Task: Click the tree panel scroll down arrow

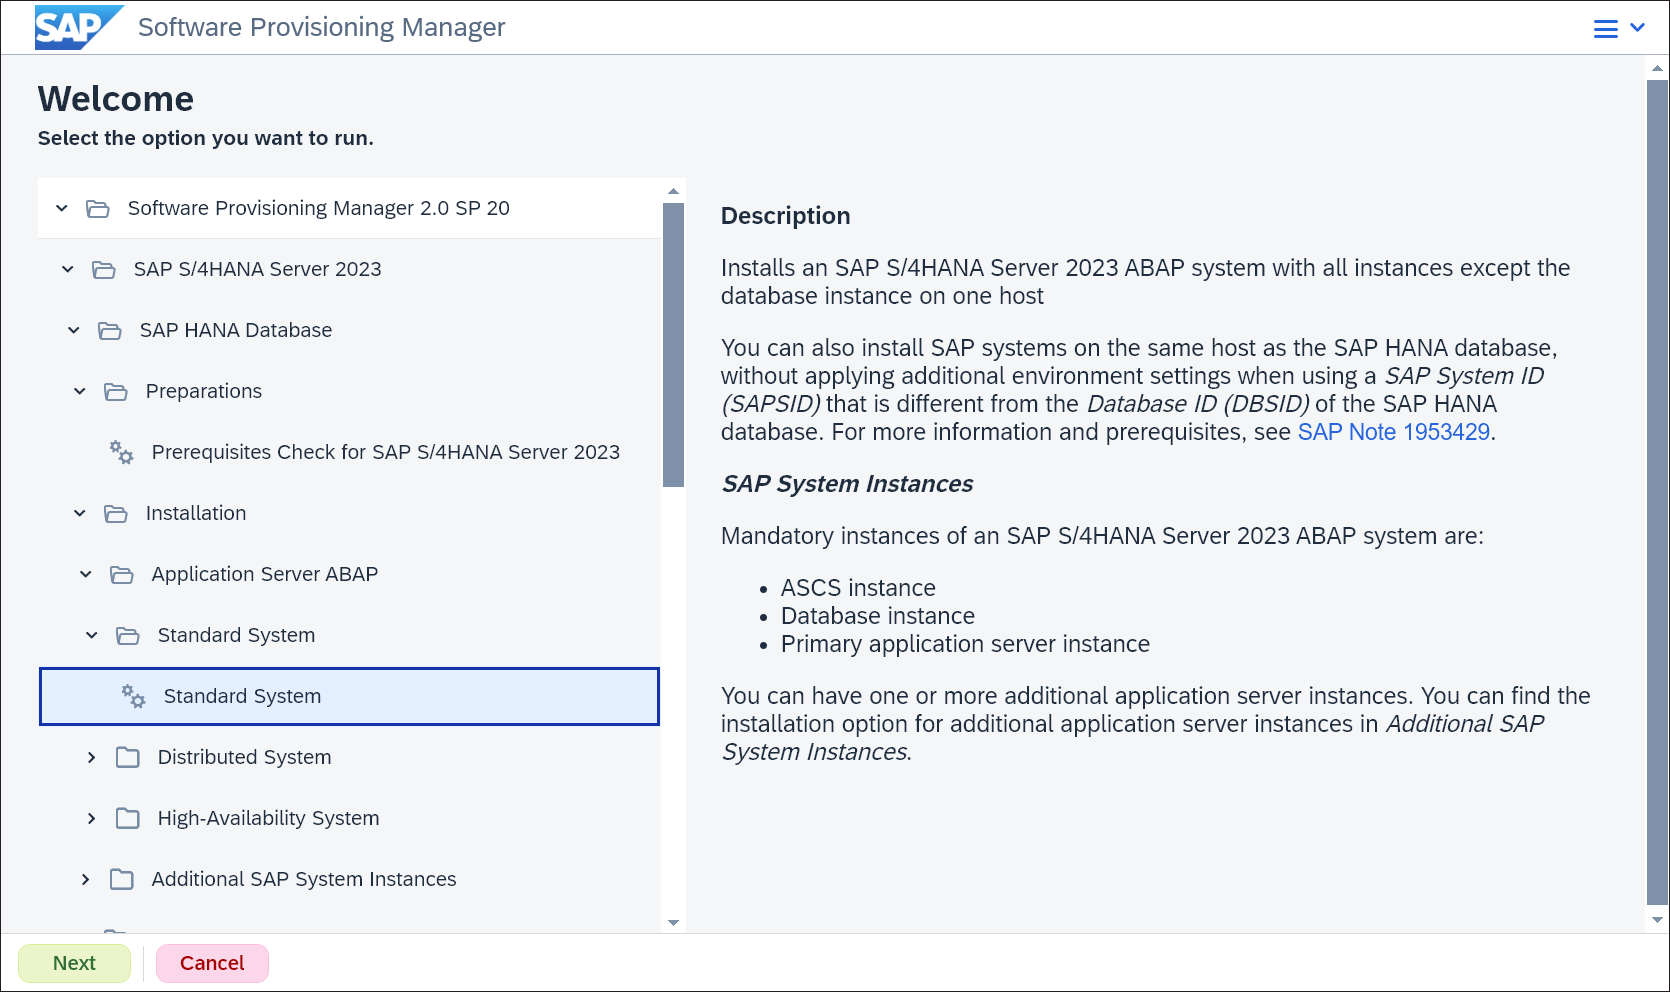Action: [x=673, y=922]
